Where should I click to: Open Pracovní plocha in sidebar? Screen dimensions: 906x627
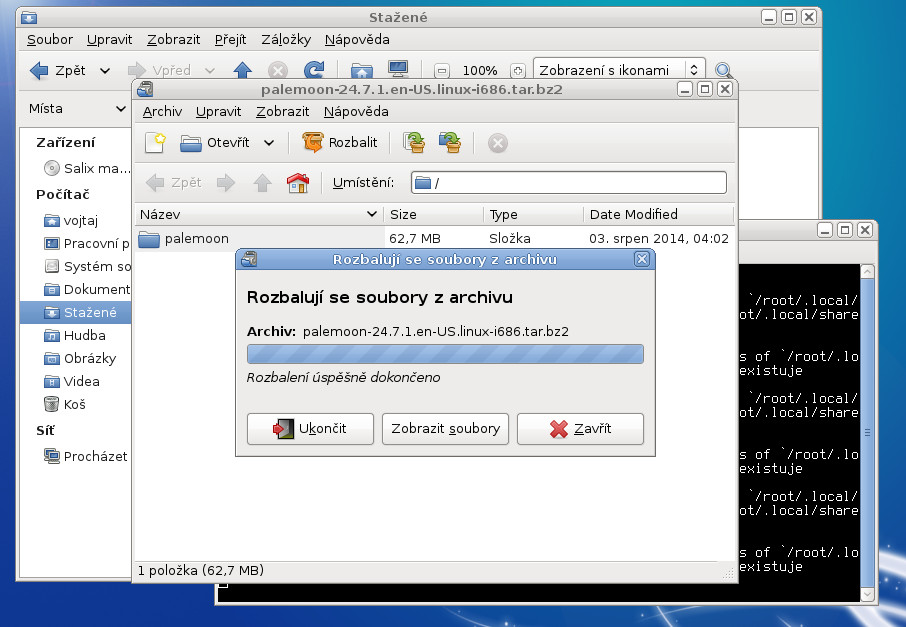pos(87,243)
